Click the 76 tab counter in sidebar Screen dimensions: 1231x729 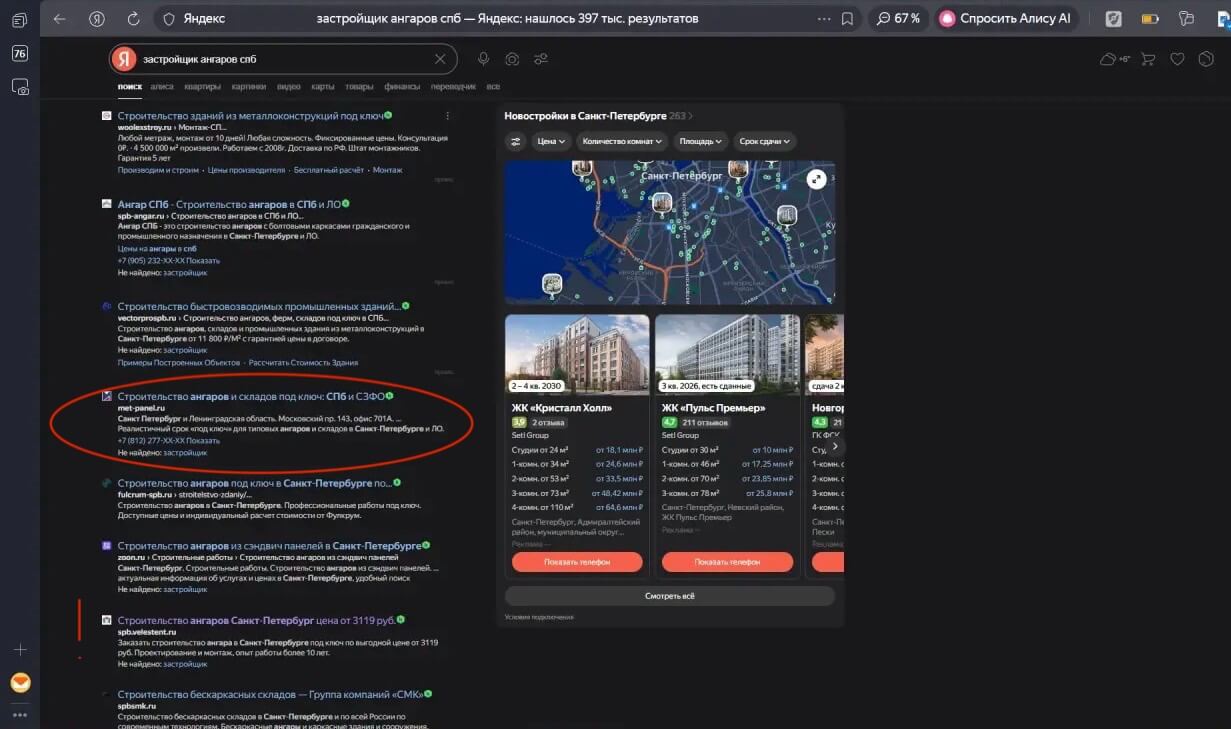(x=20, y=54)
